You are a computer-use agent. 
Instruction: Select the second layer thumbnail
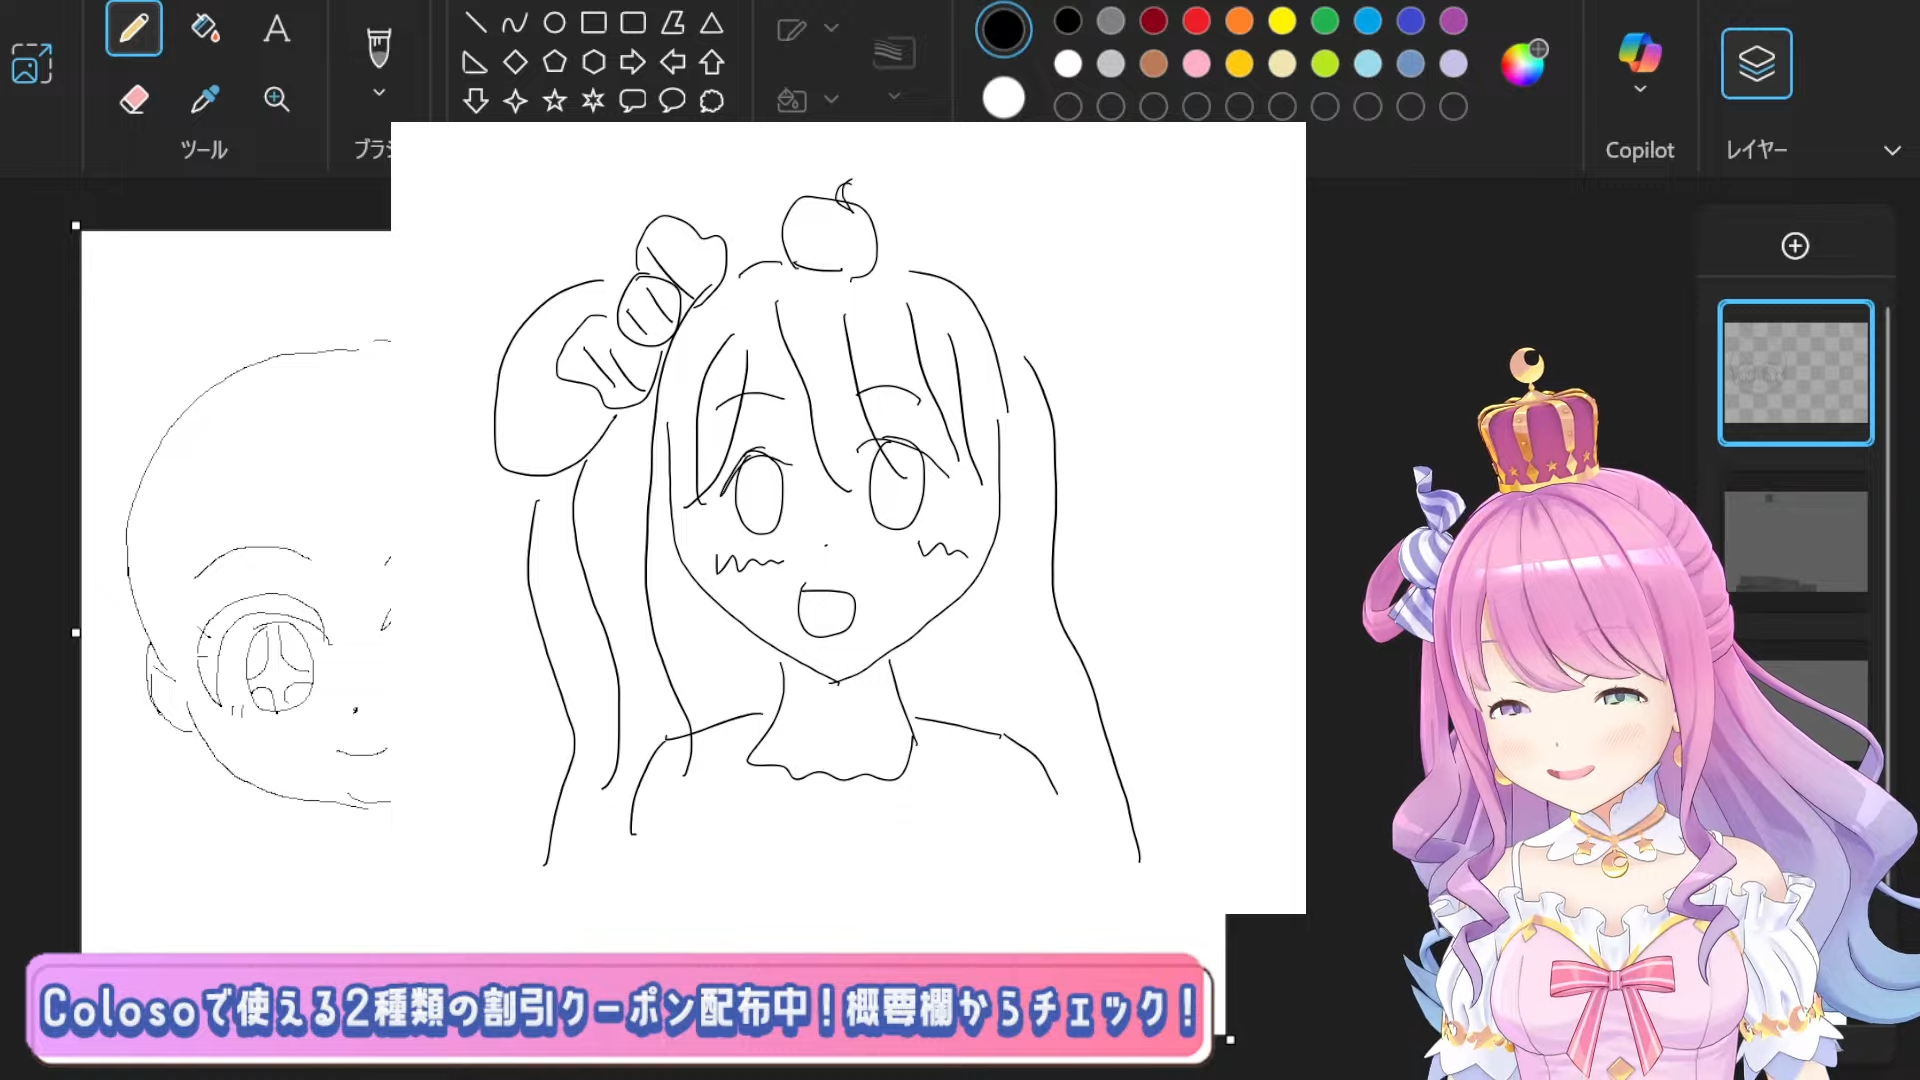[x=1795, y=541]
